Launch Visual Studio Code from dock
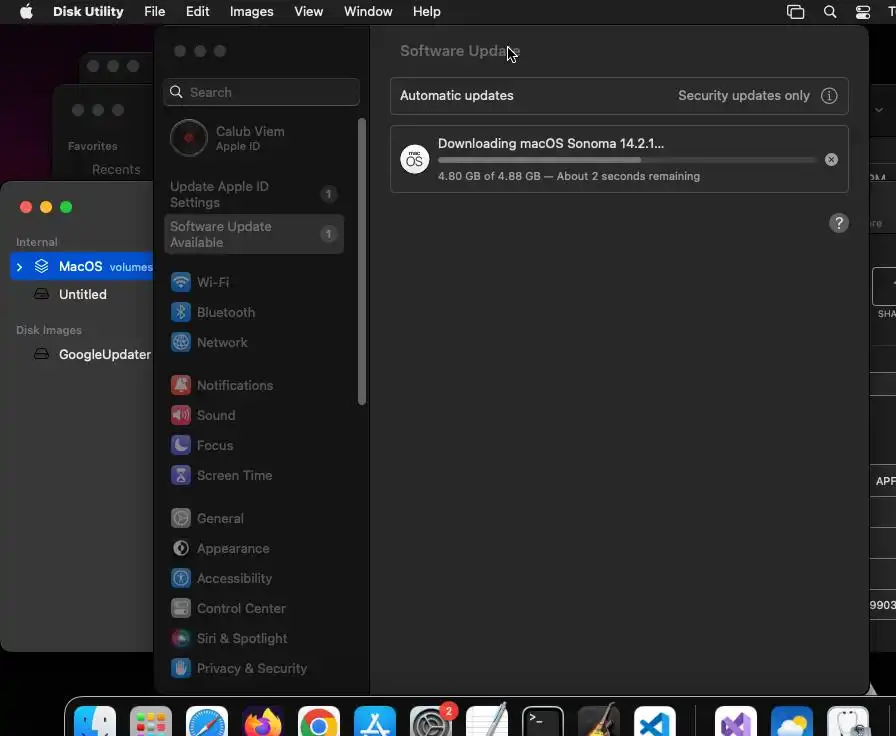The image size is (896, 736). 655,721
